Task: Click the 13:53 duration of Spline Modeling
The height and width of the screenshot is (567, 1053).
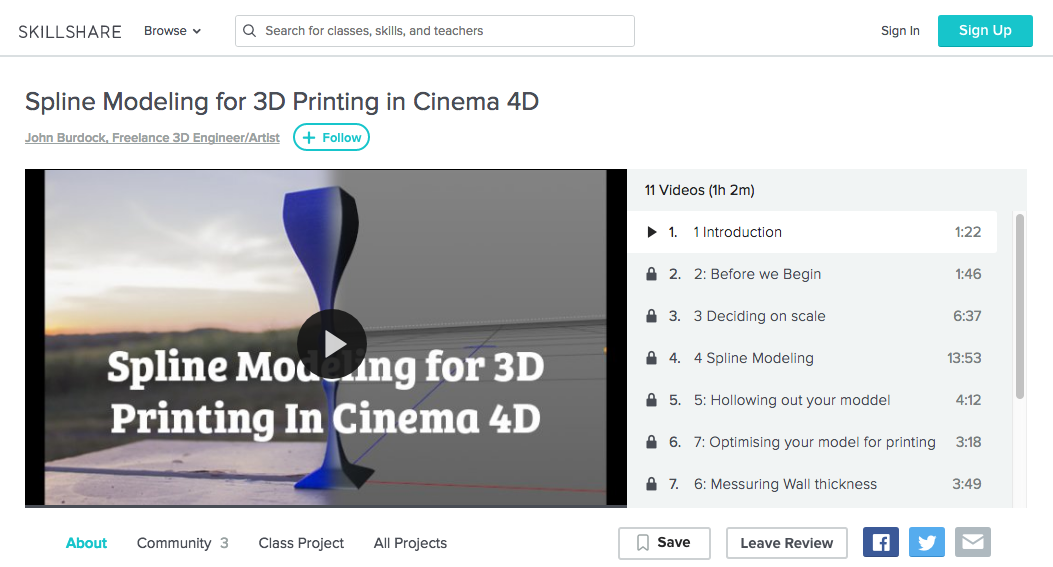Action: [964, 358]
